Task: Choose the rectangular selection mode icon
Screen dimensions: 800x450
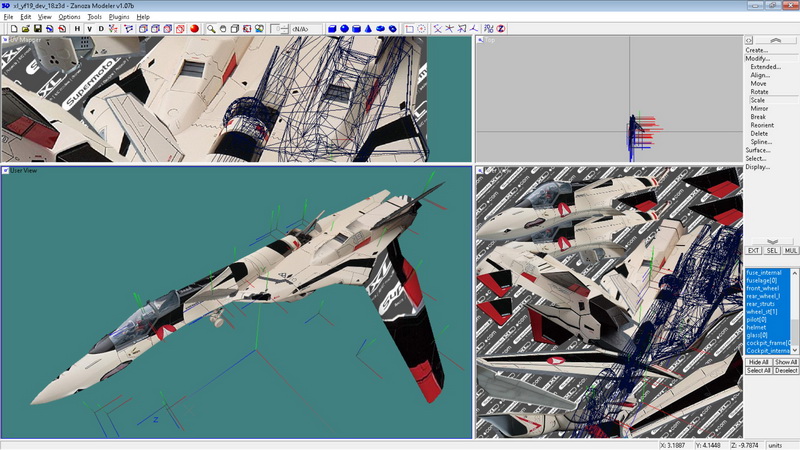Action: click(409, 29)
